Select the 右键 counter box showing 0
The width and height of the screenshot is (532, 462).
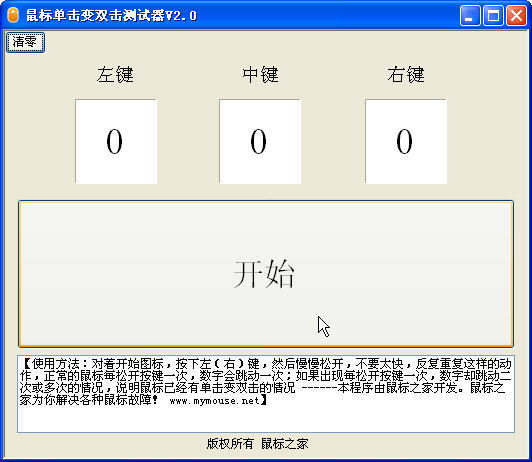point(406,141)
